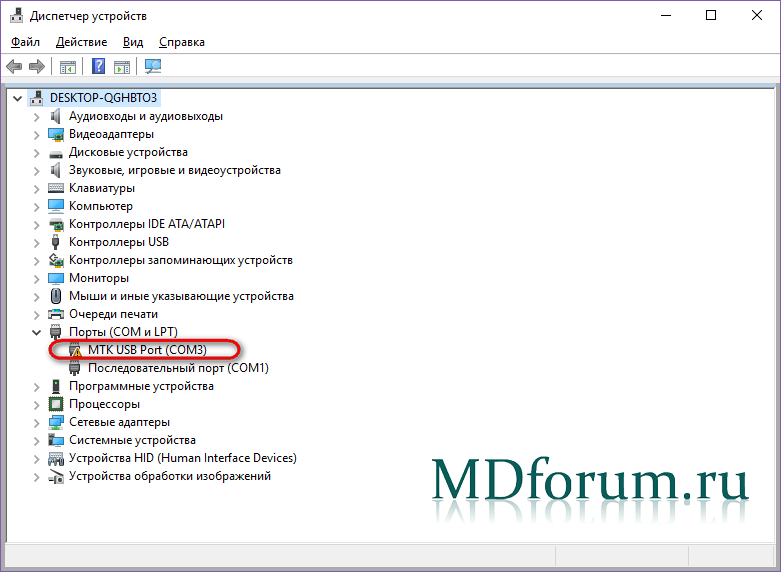Click the Сетевые адаптеры network icon
The height and width of the screenshot is (572, 781).
click(56, 422)
